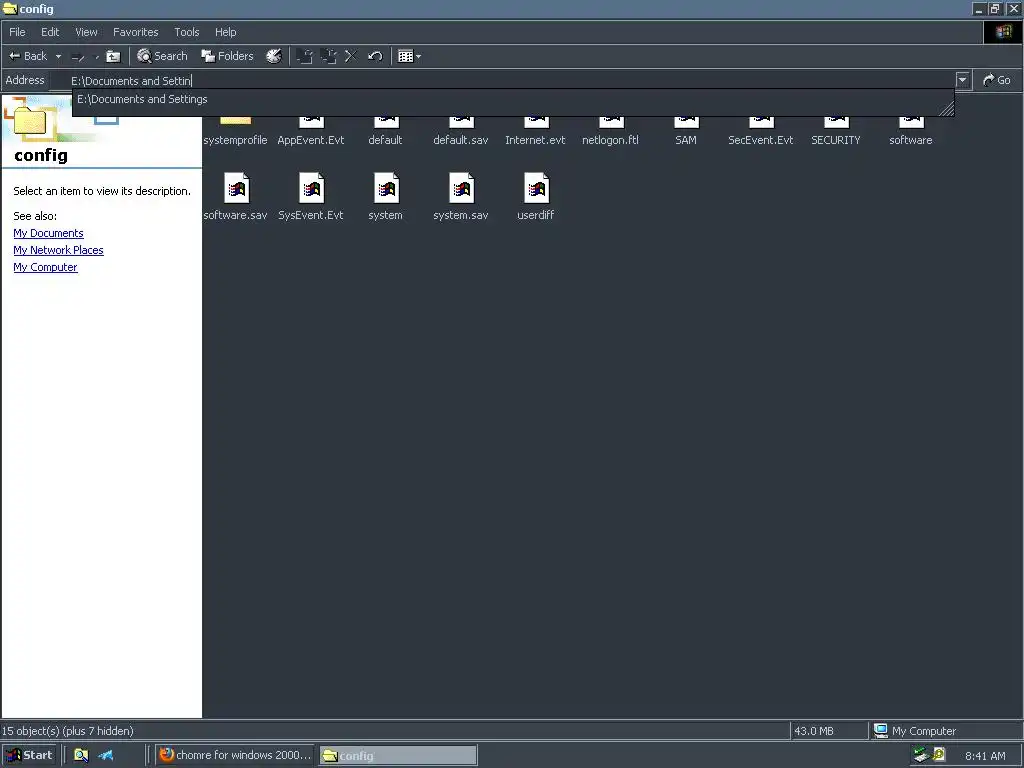
Task: Open the History toolbar icon
Action: (274, 56)
